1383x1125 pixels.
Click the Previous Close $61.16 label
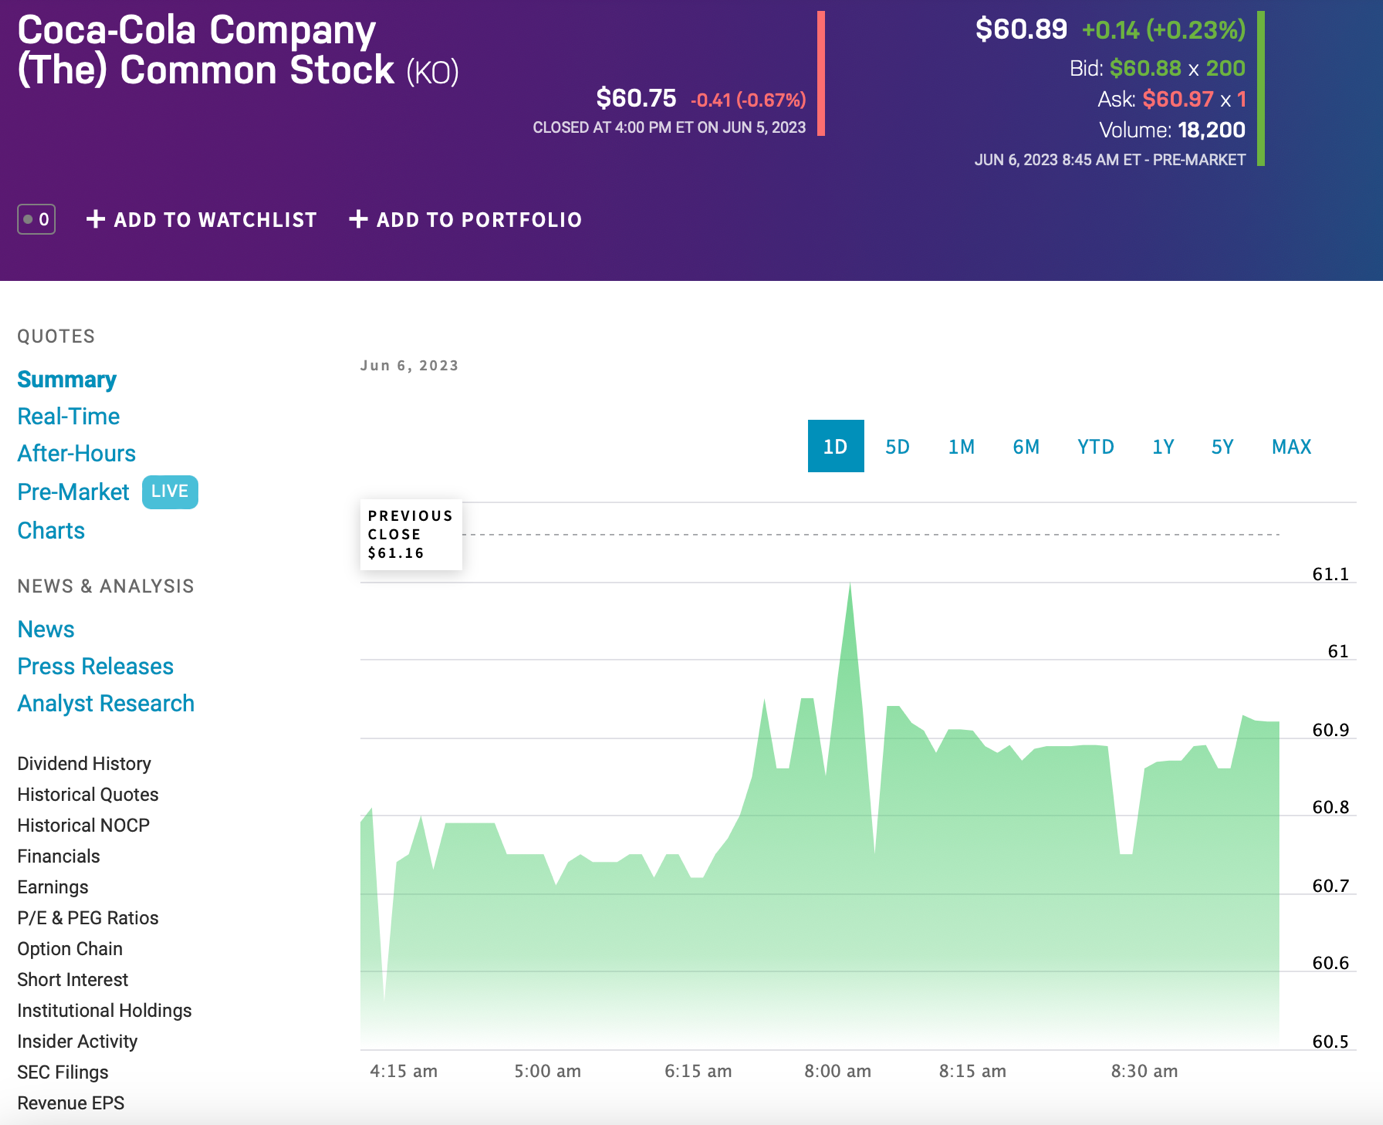tap(411, 534)
